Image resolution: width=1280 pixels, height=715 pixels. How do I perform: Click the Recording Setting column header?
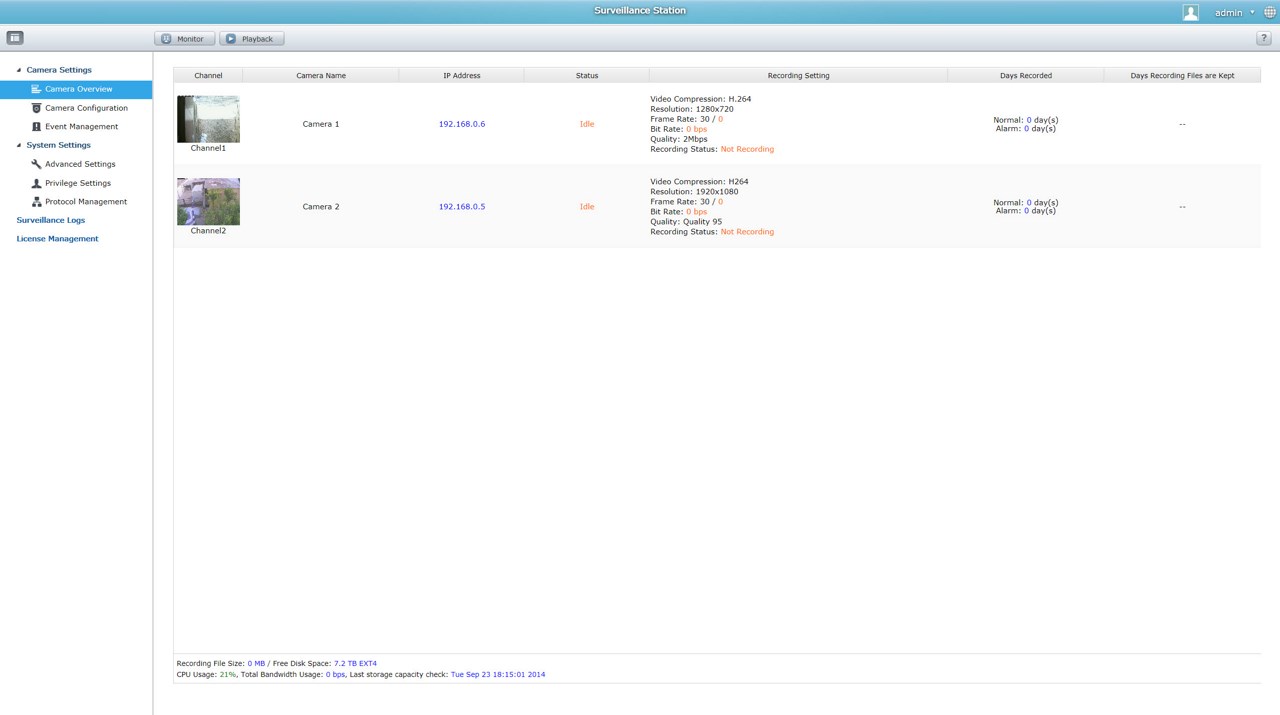click(798, 75)
